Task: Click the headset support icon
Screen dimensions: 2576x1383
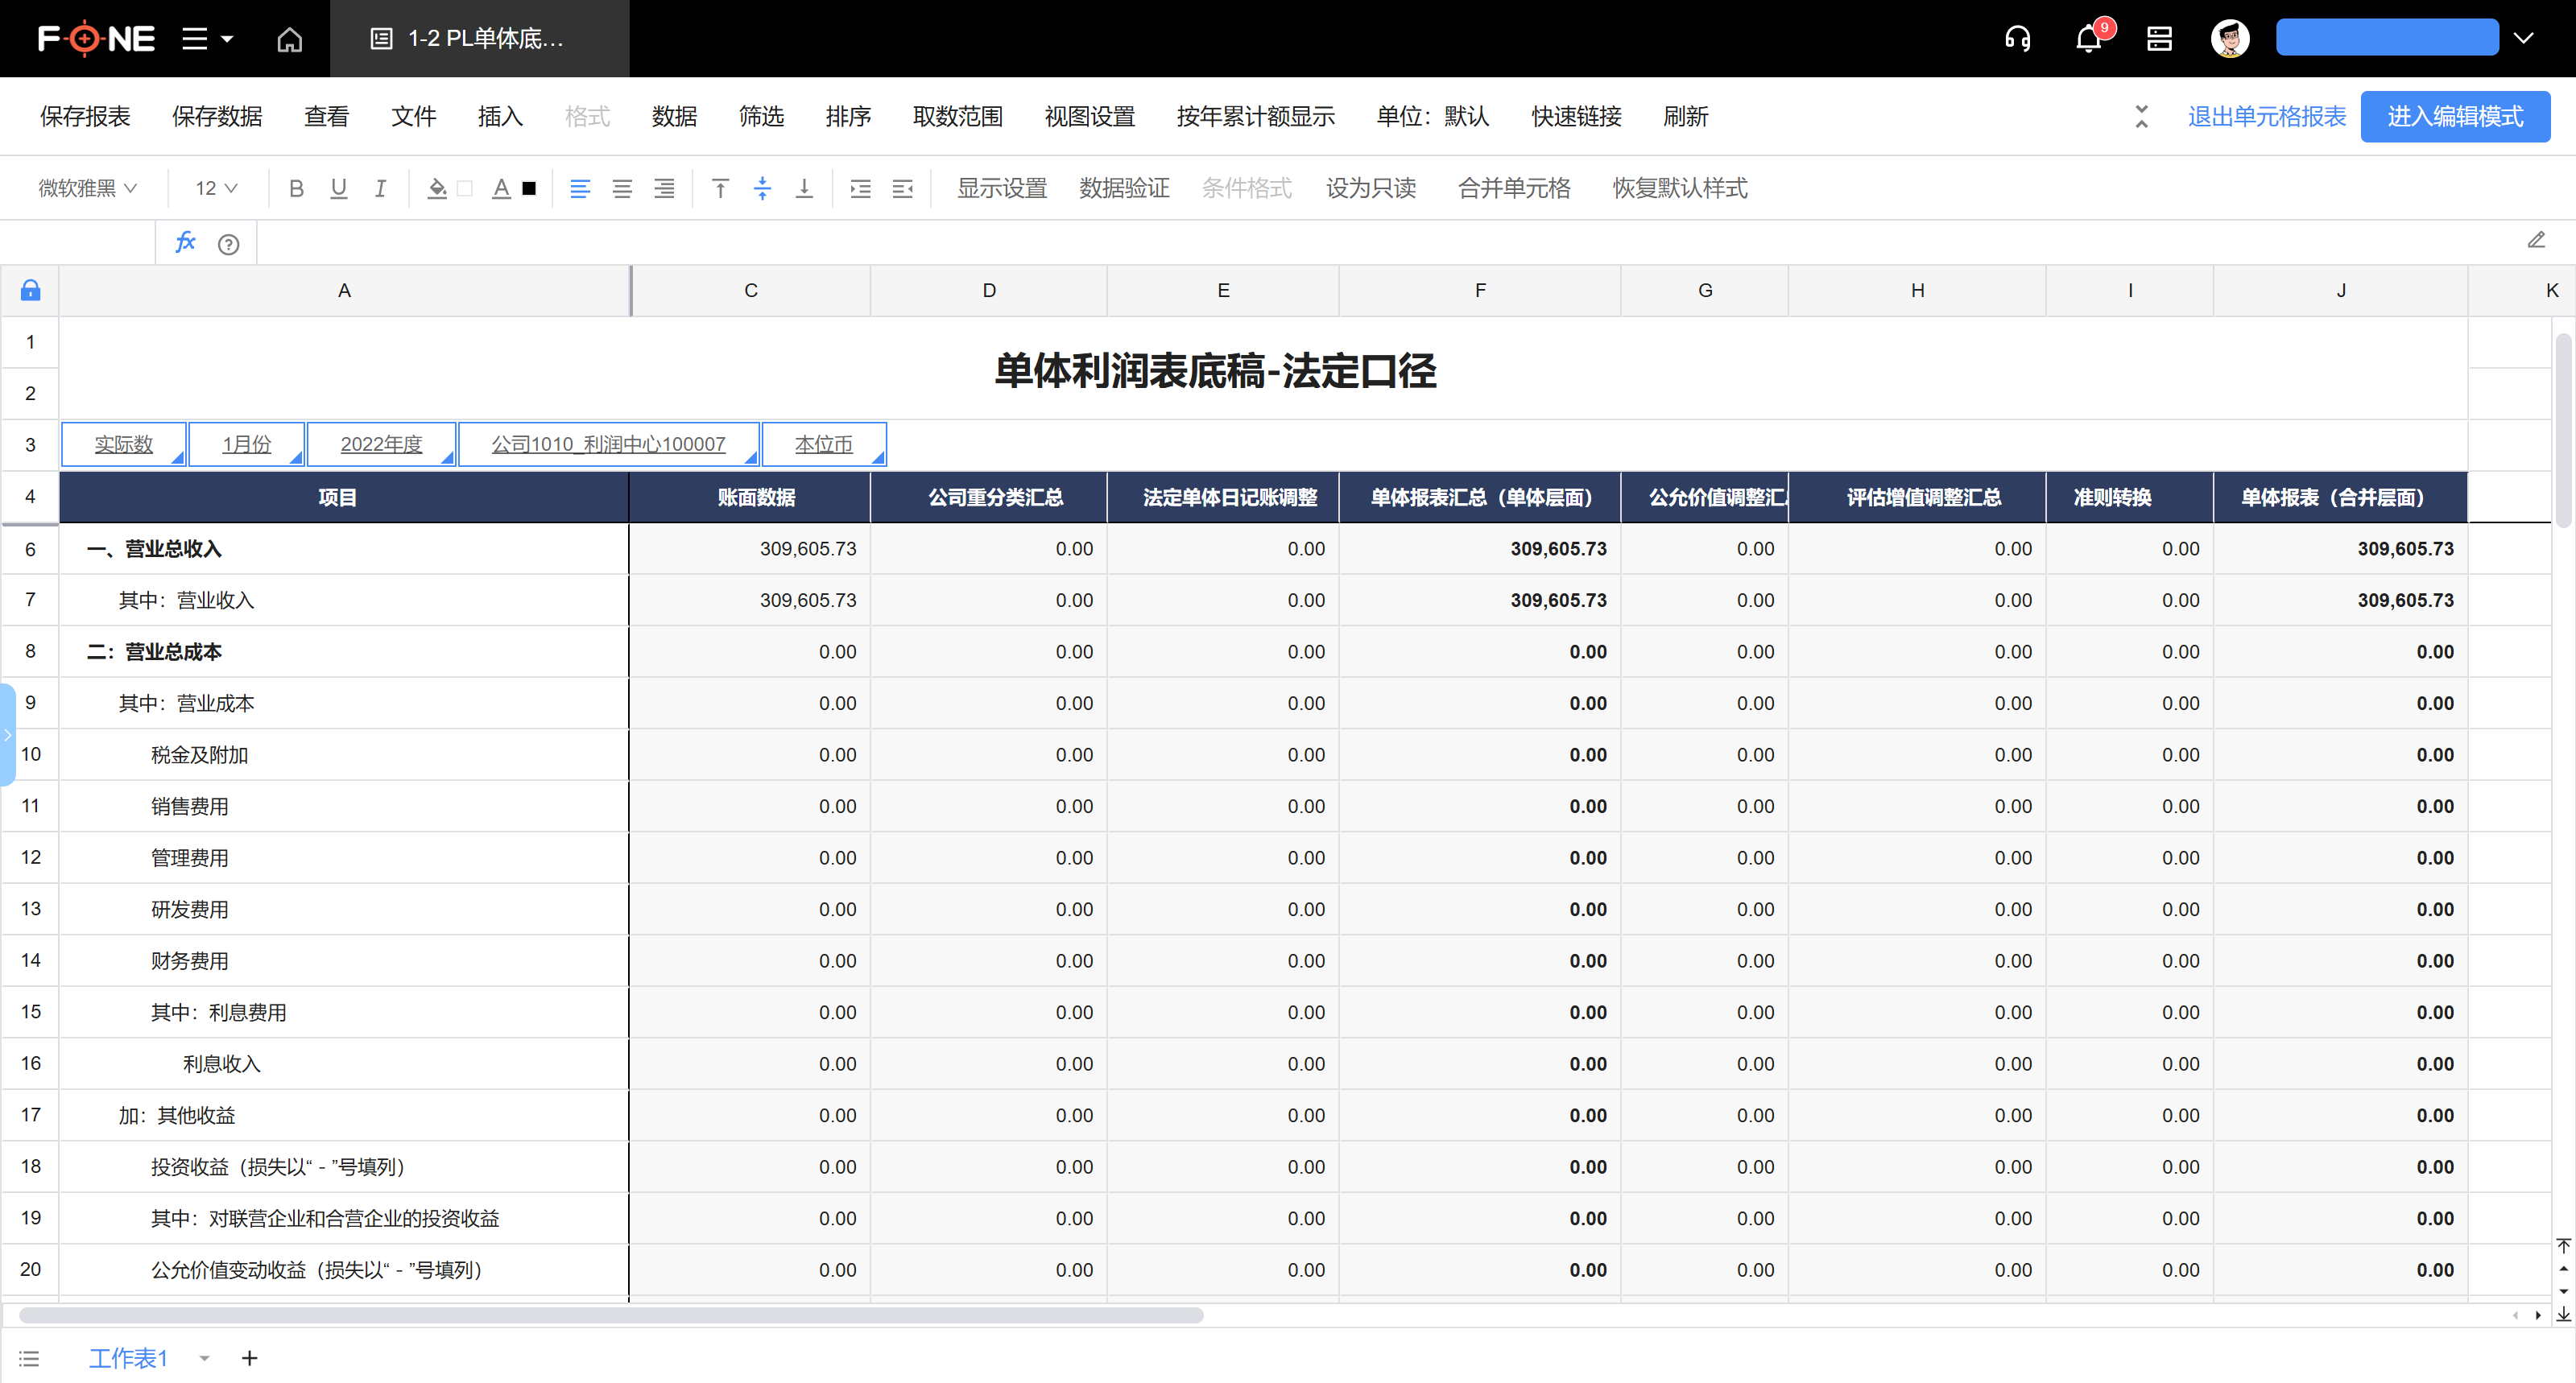Action: pyautogui.click(x=2018, y=38)
